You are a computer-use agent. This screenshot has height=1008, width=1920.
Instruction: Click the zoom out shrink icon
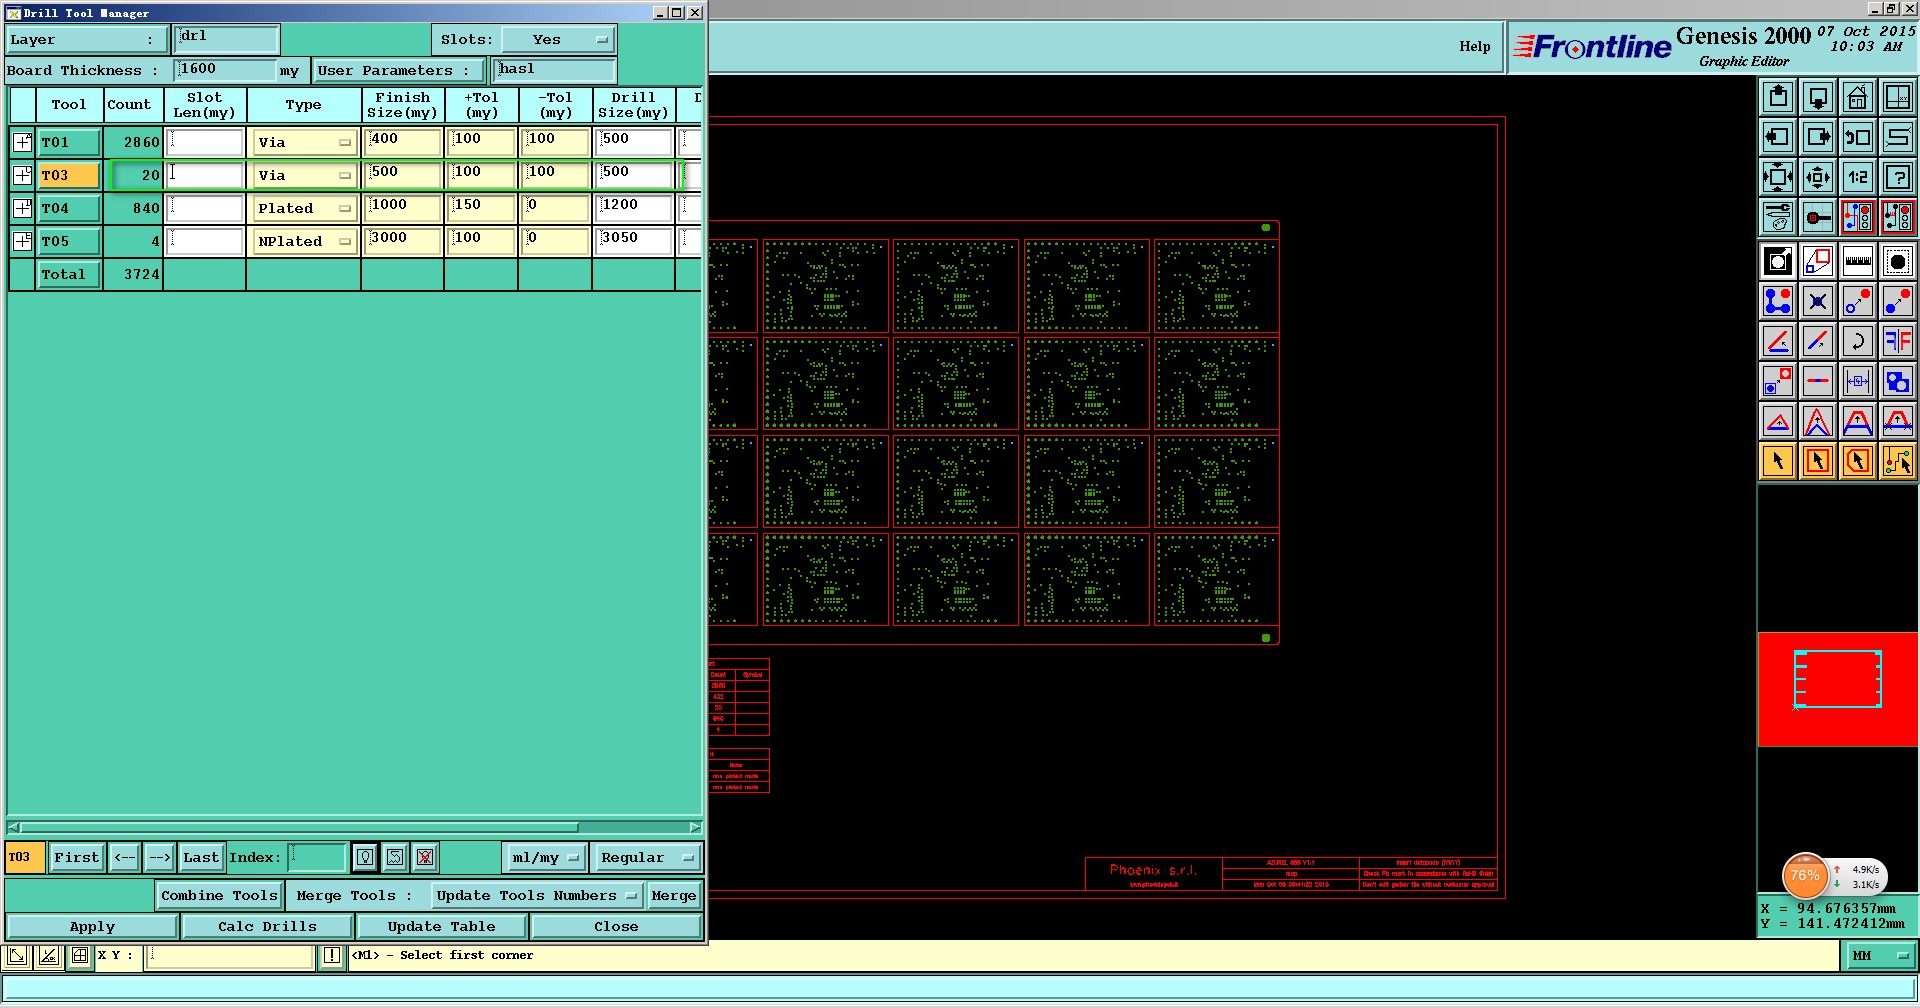coord(1818,178)
